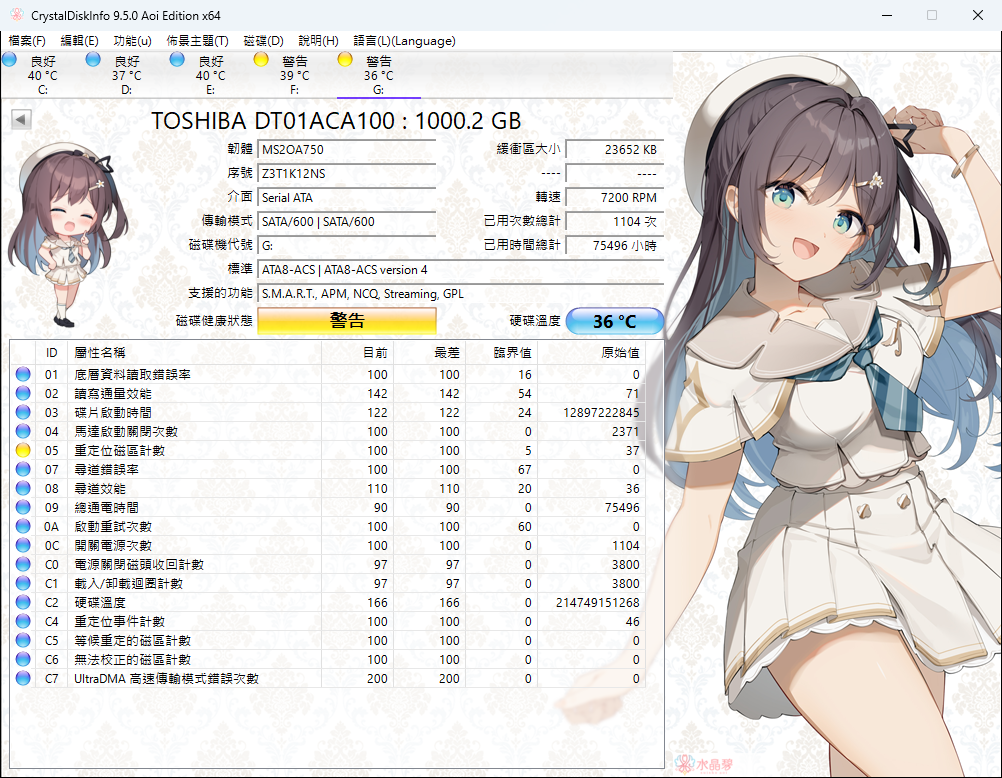
Task: Select row 重定位磁區計數
Action: pyautogui.click(x=327, y=450)
